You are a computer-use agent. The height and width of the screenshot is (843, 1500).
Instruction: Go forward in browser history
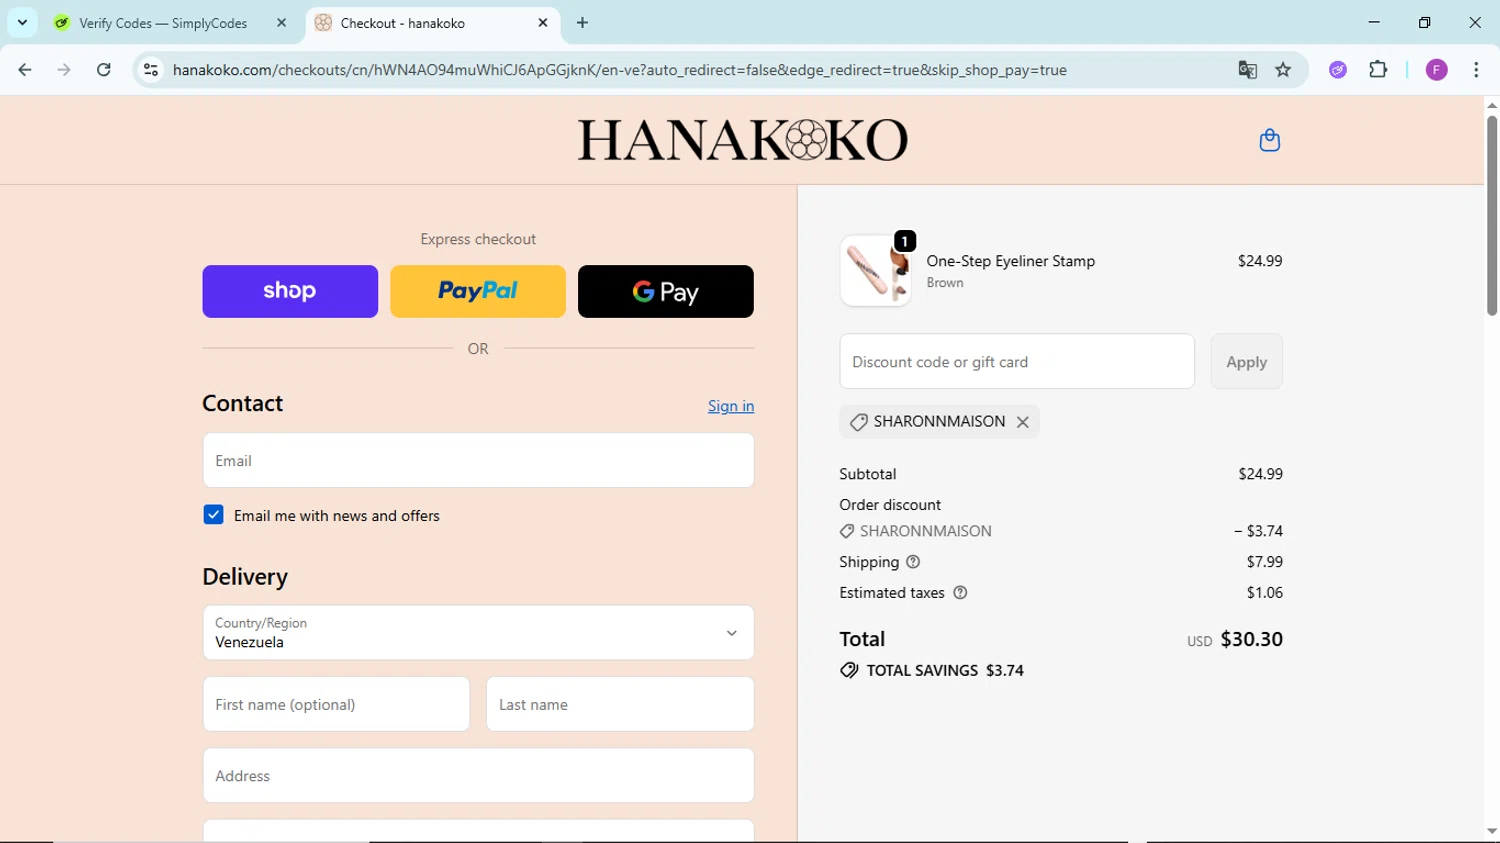64,70
